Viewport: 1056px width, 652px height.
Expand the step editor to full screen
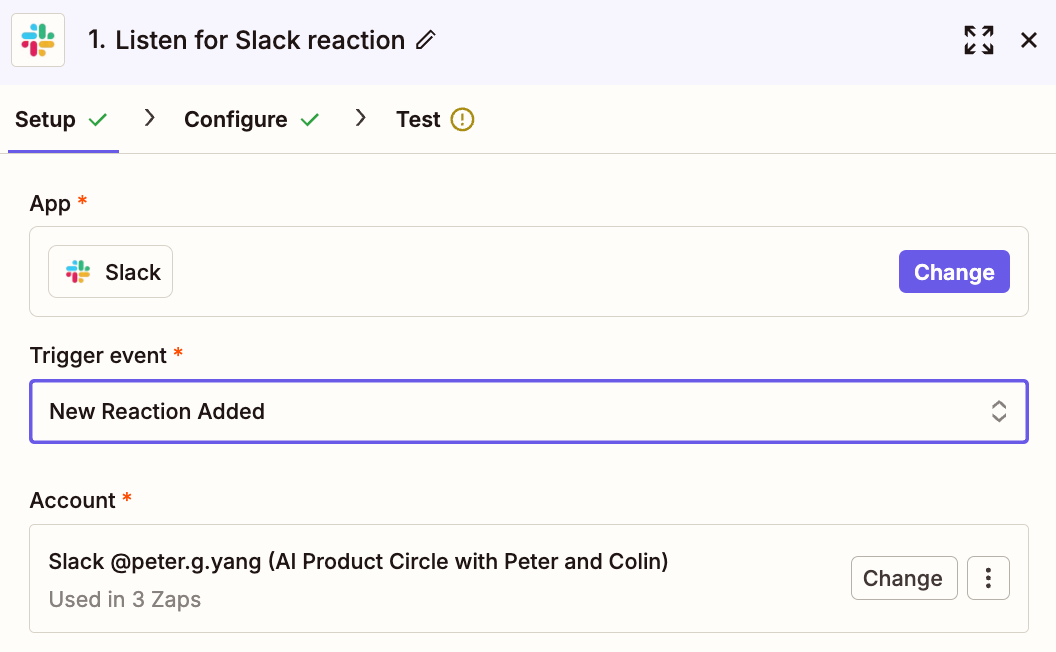tap(978, 40)
